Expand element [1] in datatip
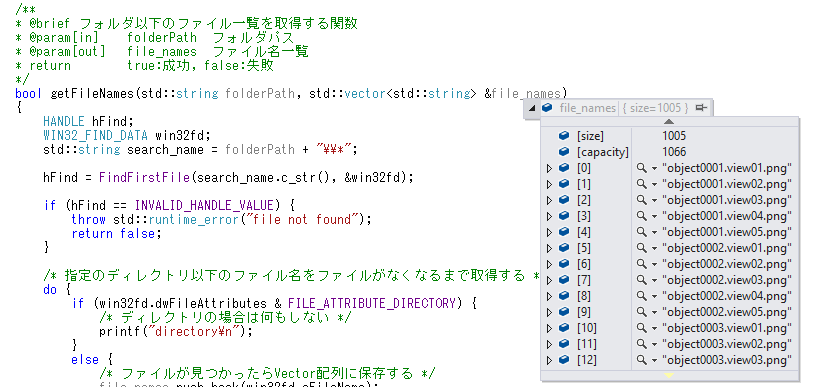818x387 pixels. pyautogui.click(x=548, y=184)
